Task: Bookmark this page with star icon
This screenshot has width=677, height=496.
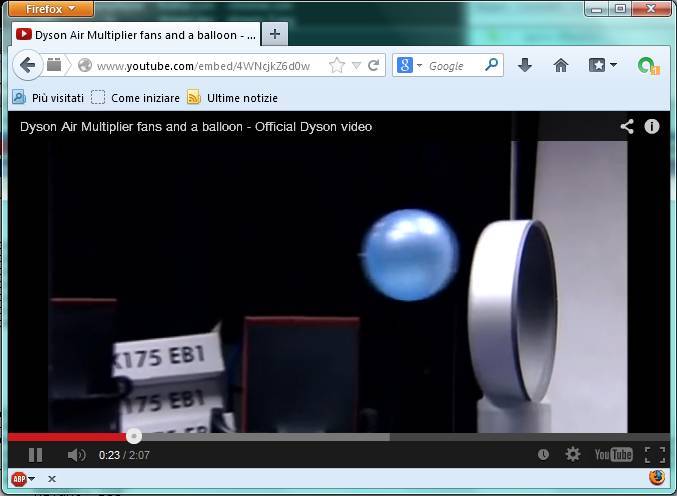Action: click(x=337, y=66)
